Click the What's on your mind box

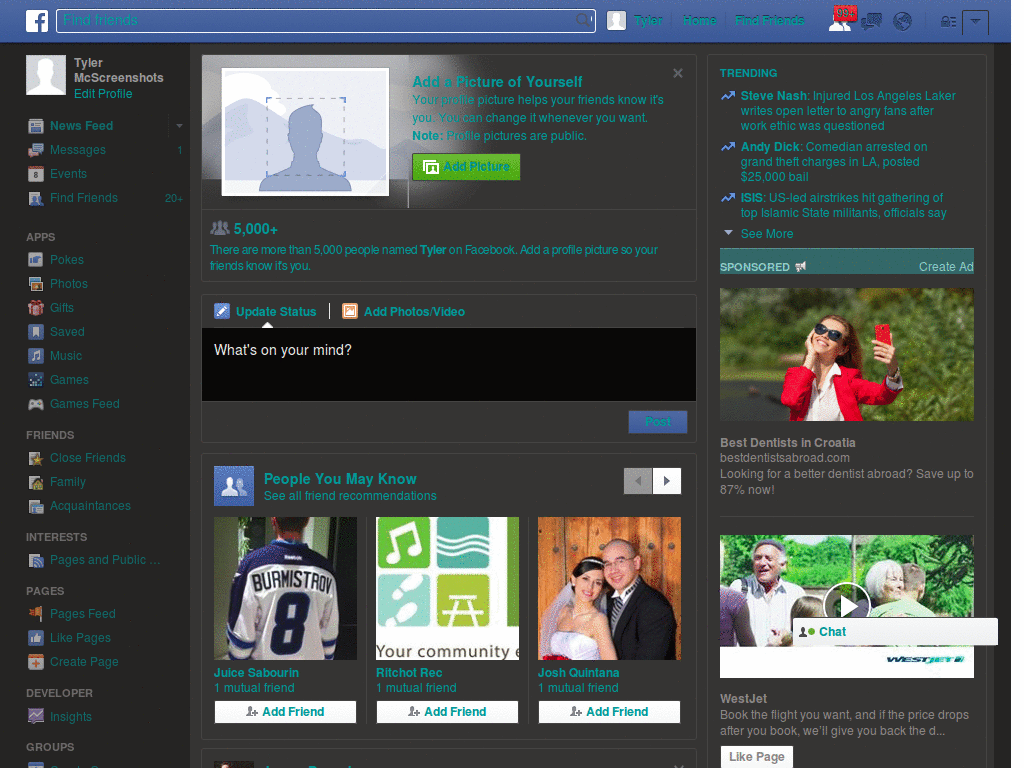(449, 364)
